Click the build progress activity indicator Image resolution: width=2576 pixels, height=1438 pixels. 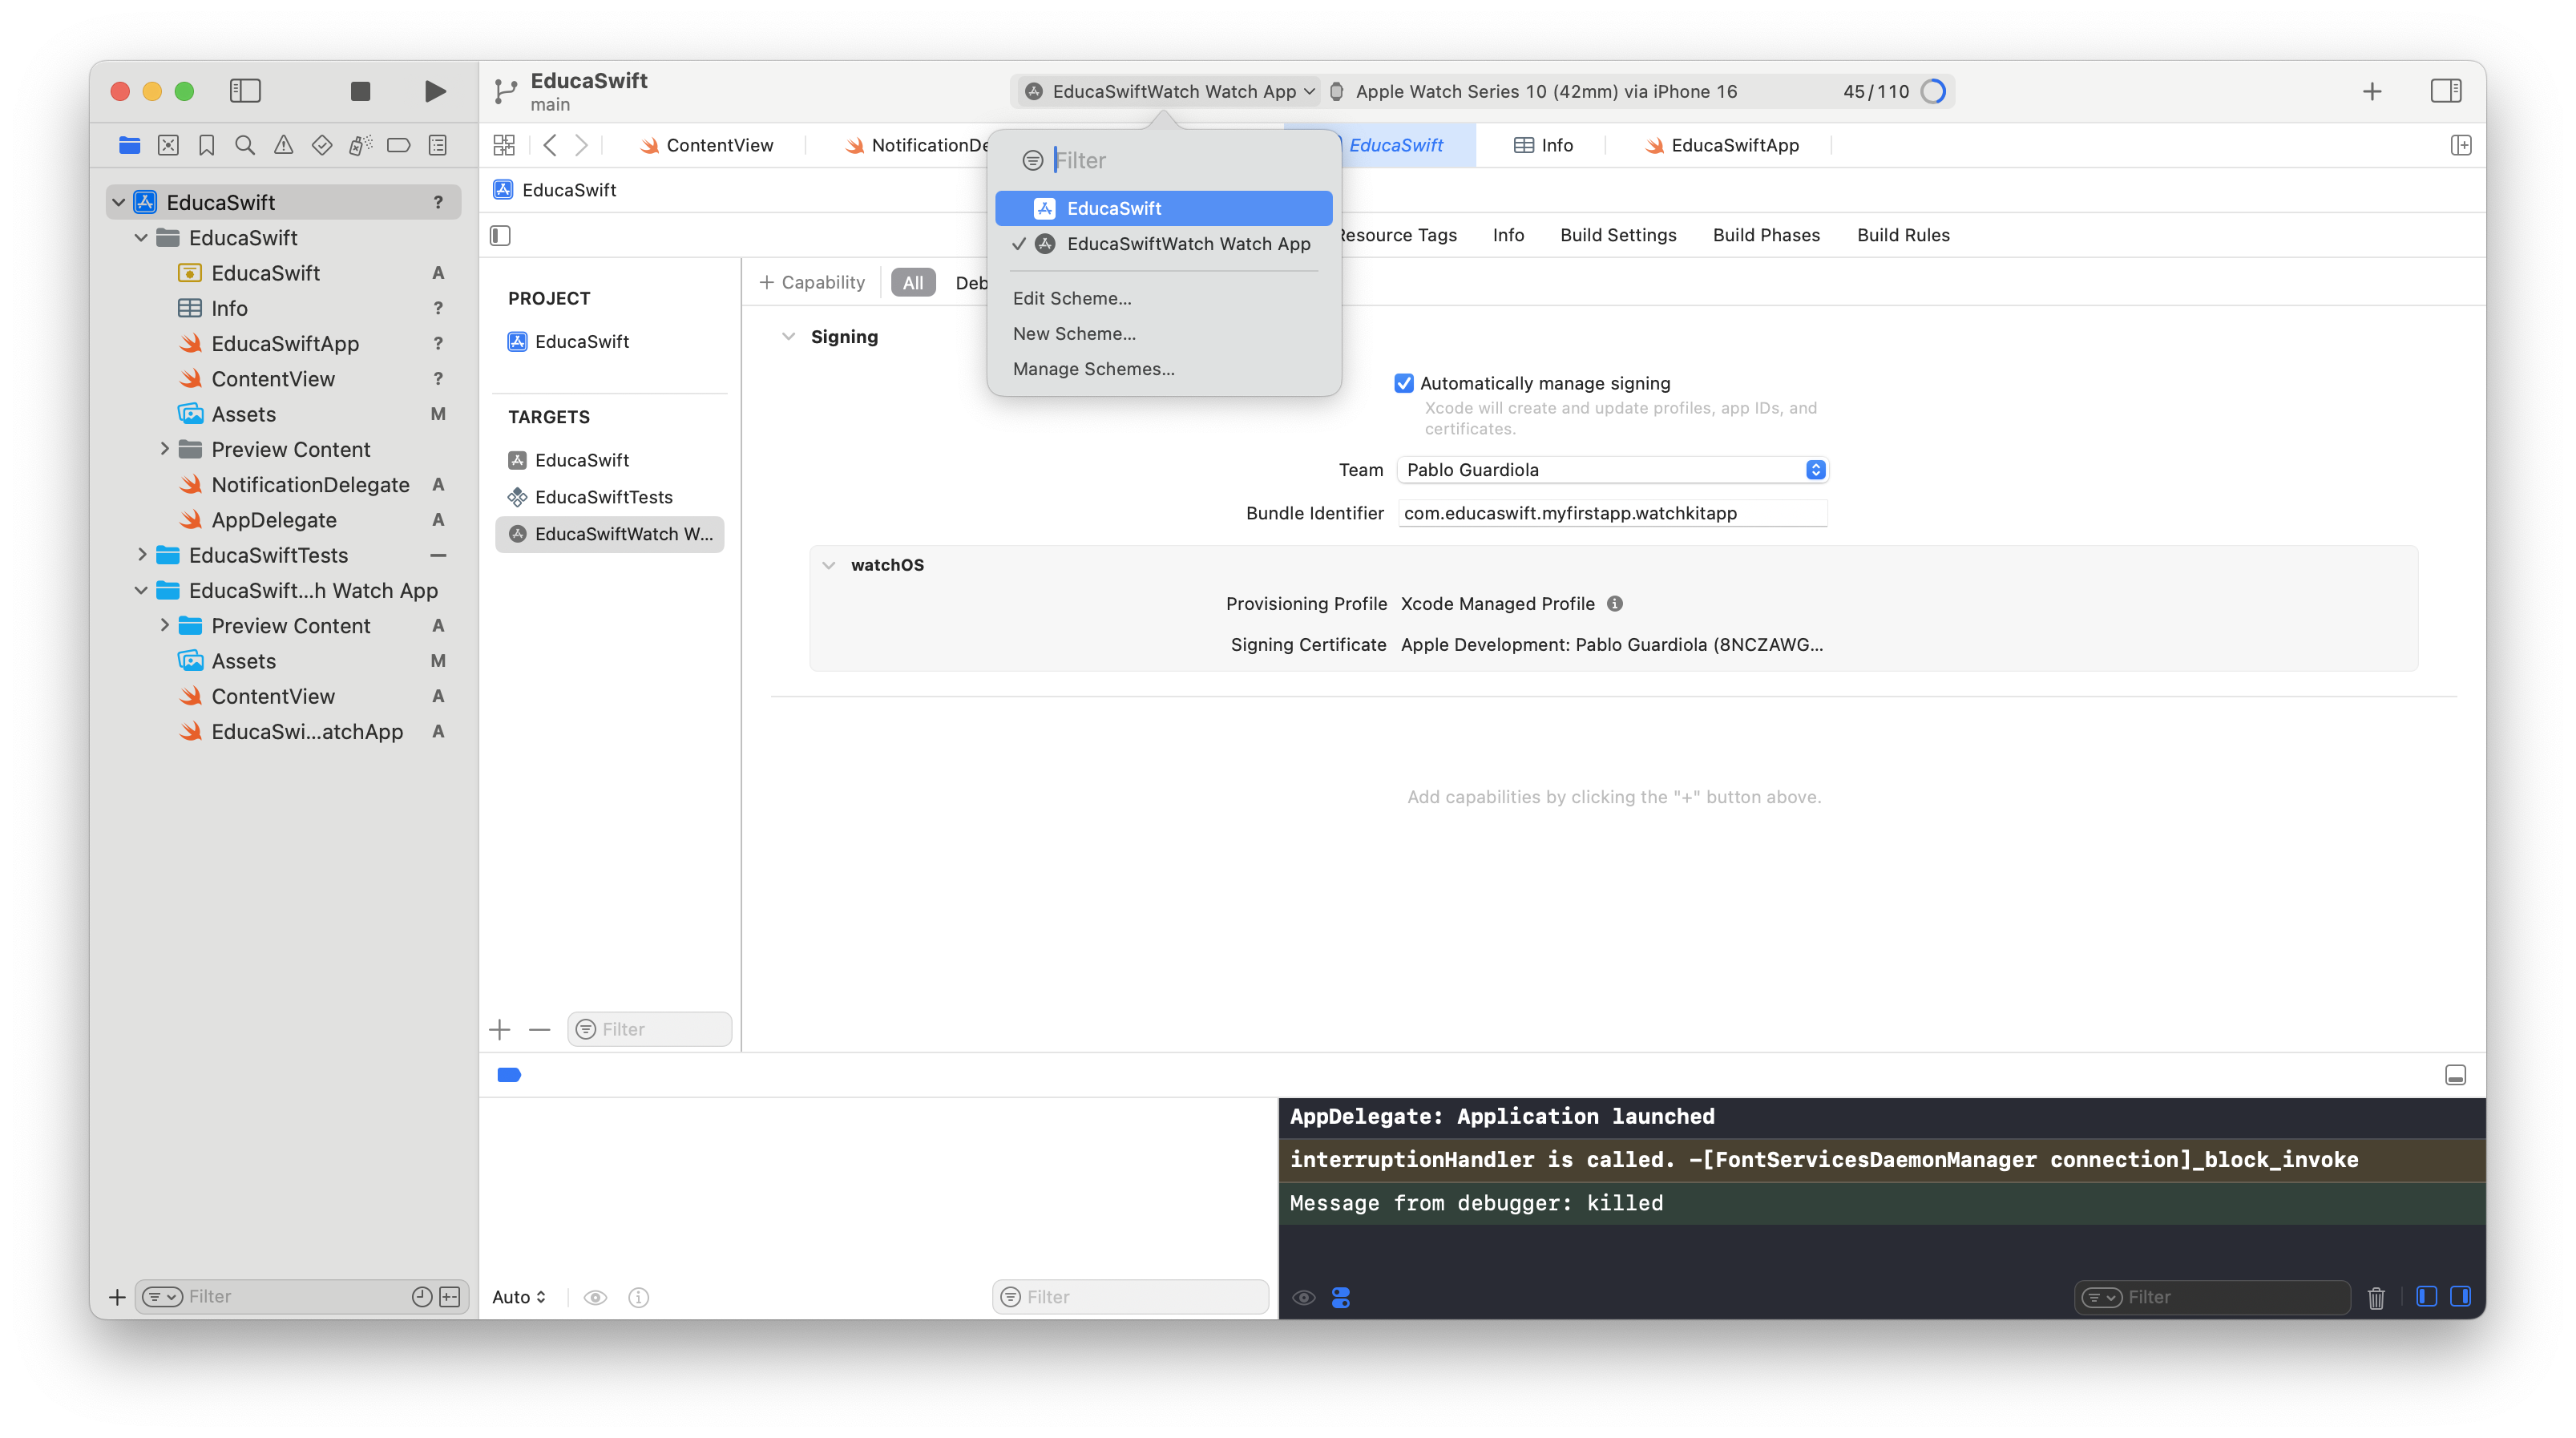click(1933, 91)
